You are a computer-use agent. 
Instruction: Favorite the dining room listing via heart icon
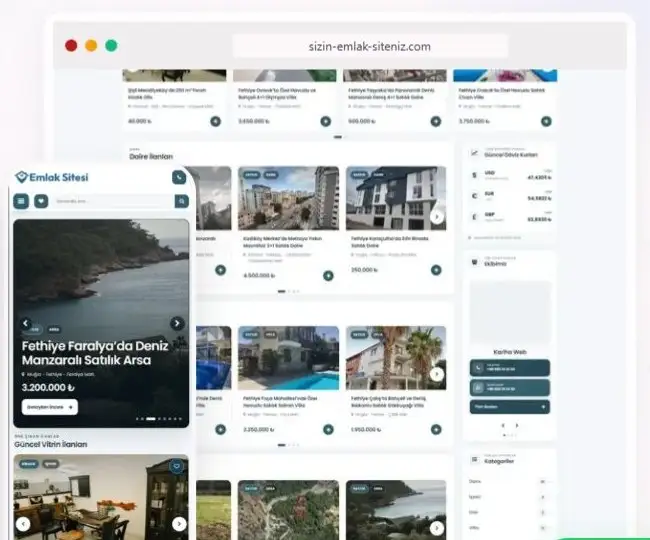pos(177,466)
